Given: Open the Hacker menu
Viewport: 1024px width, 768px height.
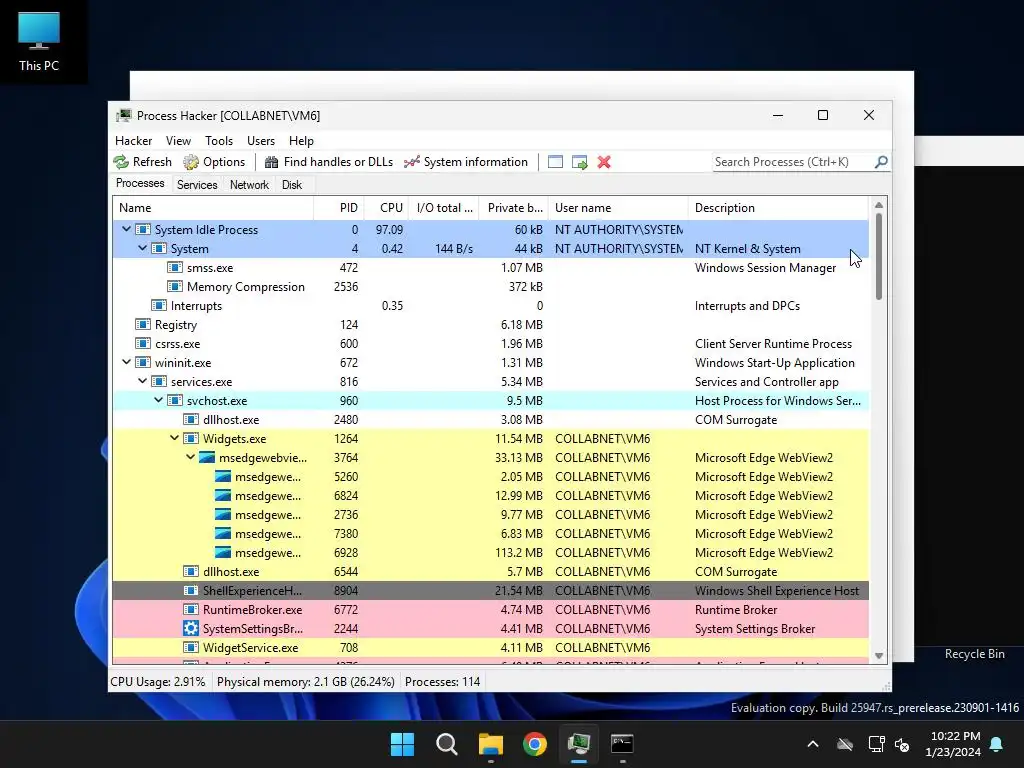Looking at the screenshot, I should pos(133,141).
